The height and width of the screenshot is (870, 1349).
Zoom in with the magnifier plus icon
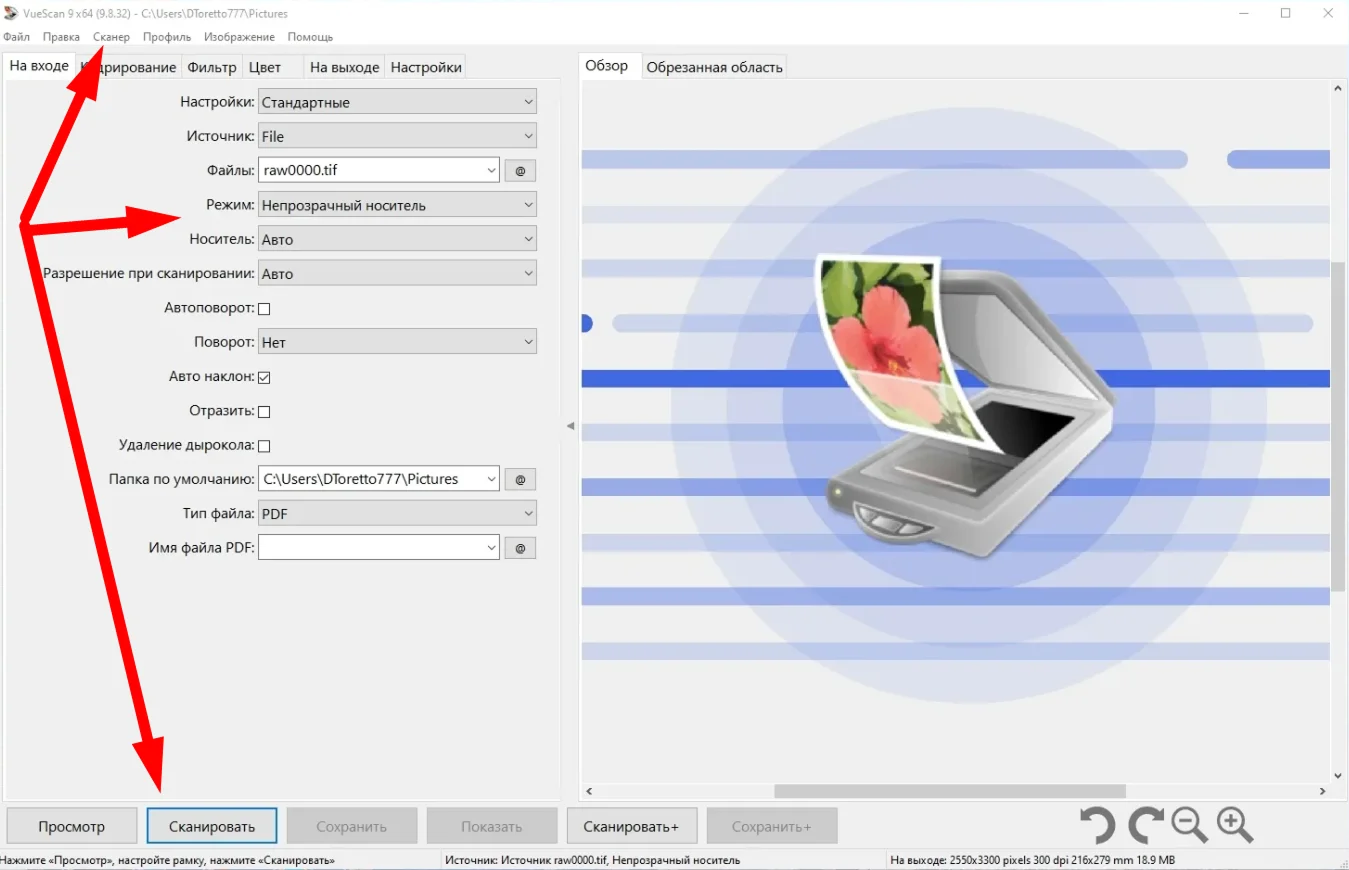pyautogui.click(x=1235, y=825)
